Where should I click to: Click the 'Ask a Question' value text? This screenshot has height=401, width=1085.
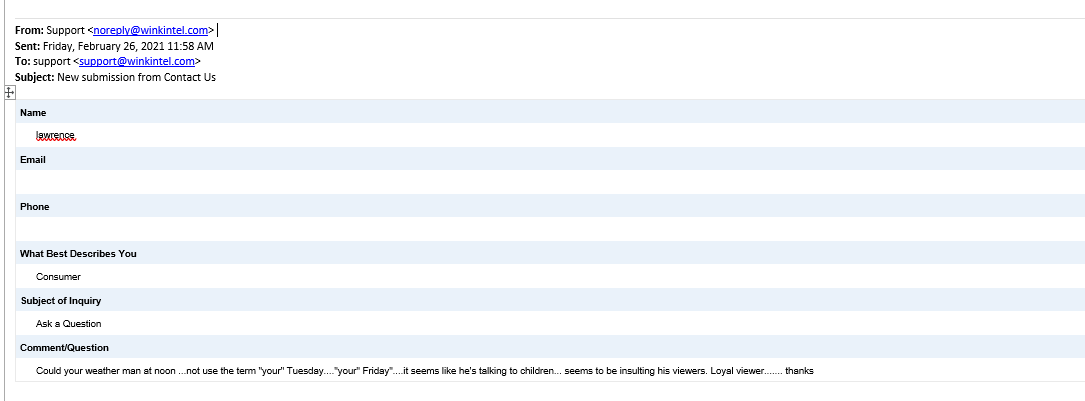68,324
